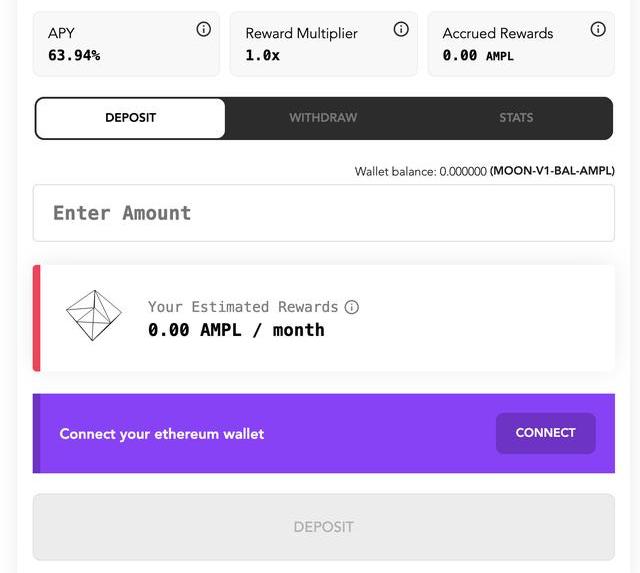The height and width of the screenshot is (573, 640).
Task: Select the DEPOSIT tab
Action: pyautogui.click(x=130, y=118)
